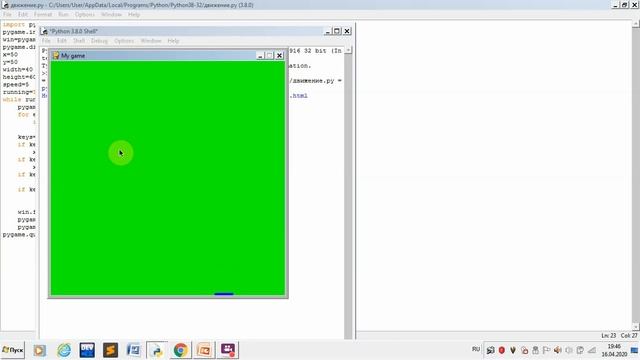Click the RU language indicator in the tray
Viewport: 640px width, 360px height.
(x=476, y=349)
